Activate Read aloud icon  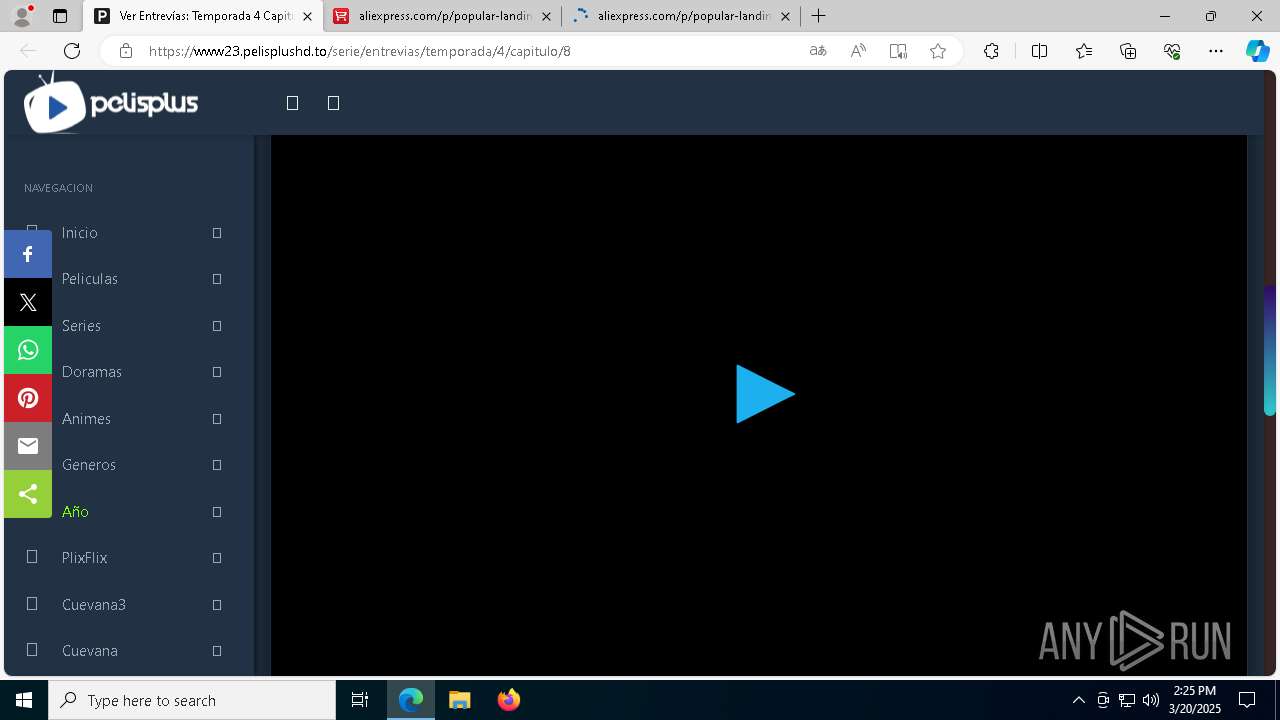click(858, 51)
